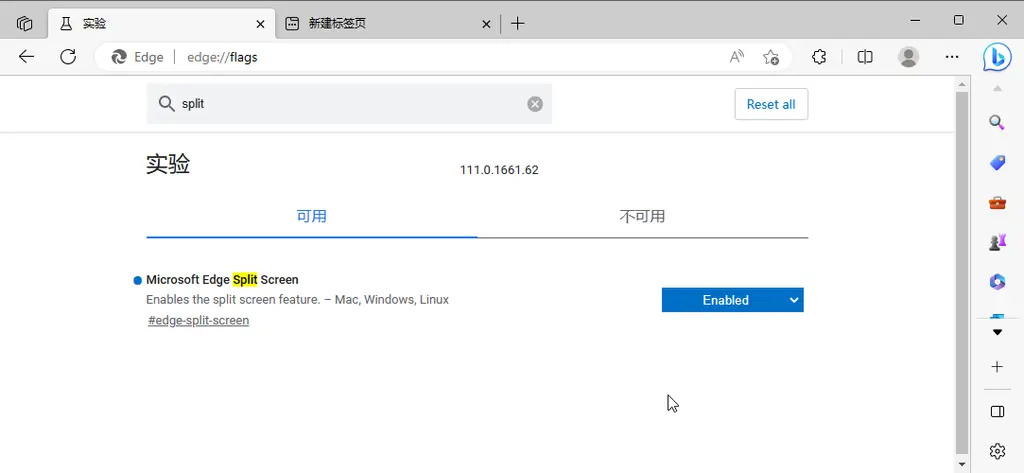The height and width of the screenshot is (473, 1024).
Task: Open the Extensions puzzle icon
Action: tap(819, 57)
